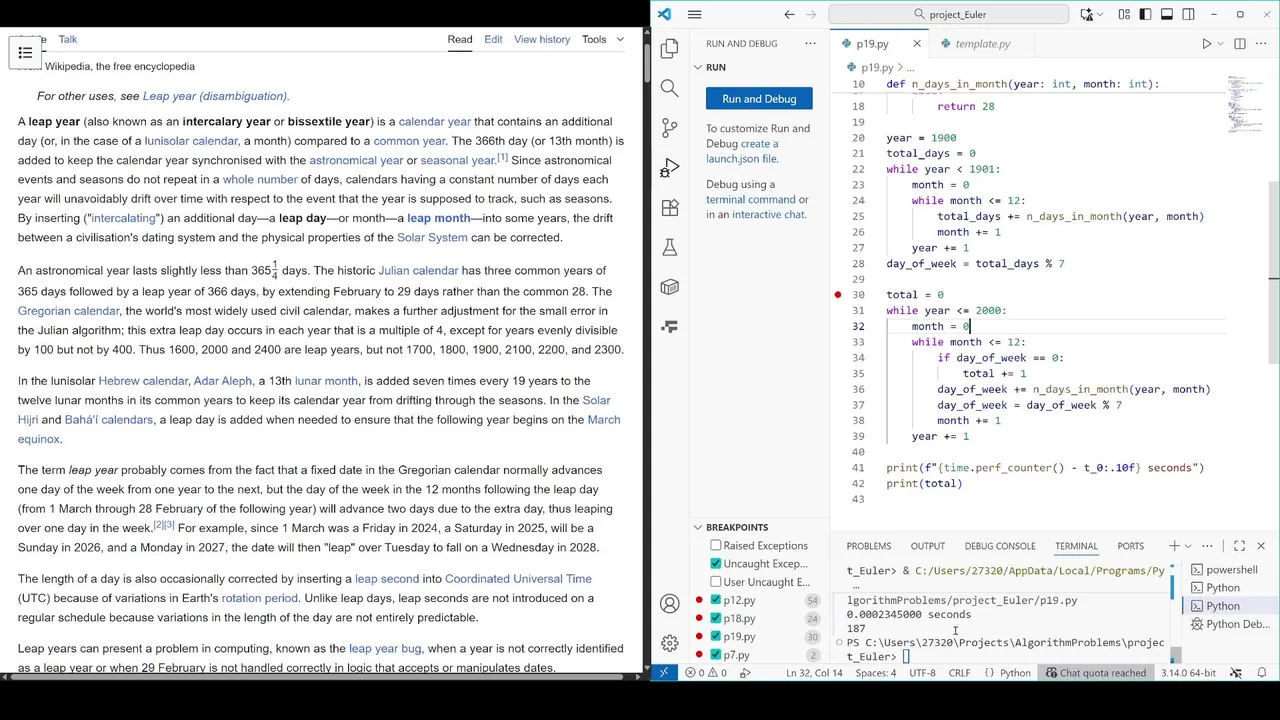Open the interactive chat link
Viewport: 1280px width, 720px height.
point(768,215)
